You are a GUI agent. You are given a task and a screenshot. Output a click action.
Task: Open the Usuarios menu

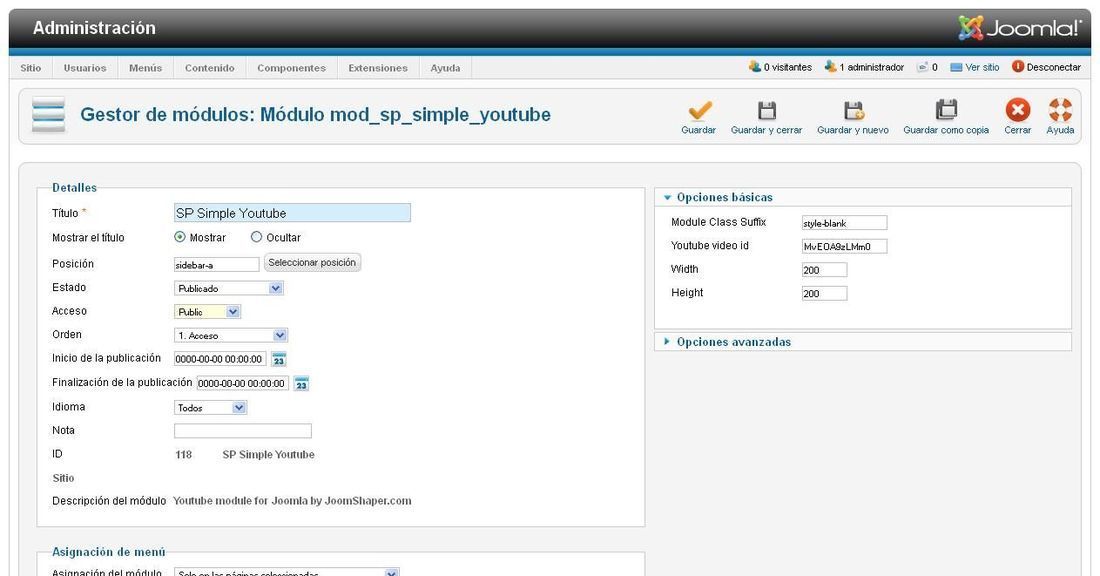85,68
